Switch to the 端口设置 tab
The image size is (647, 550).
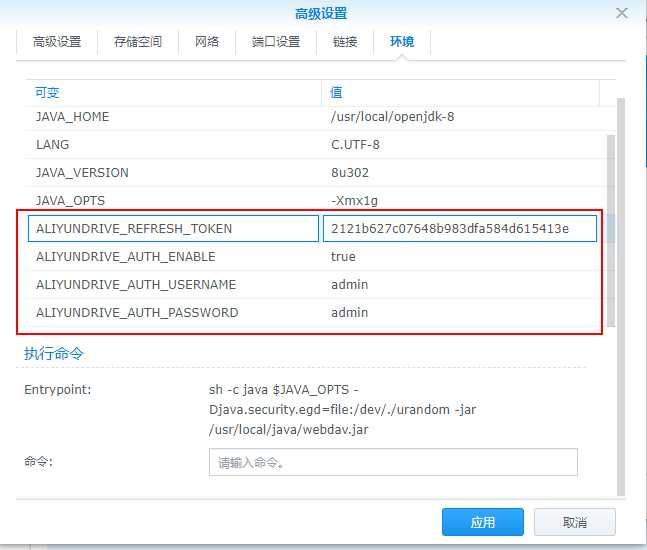(x=276, y=42)
